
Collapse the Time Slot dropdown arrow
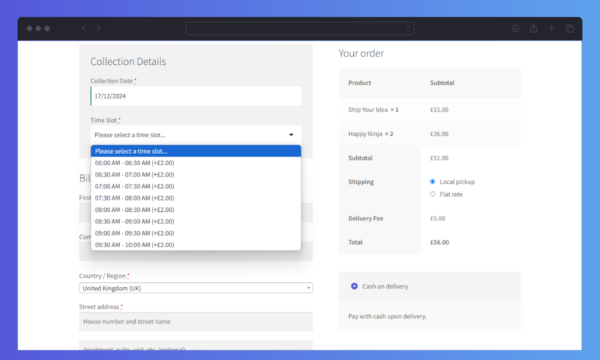pos(291,135)
